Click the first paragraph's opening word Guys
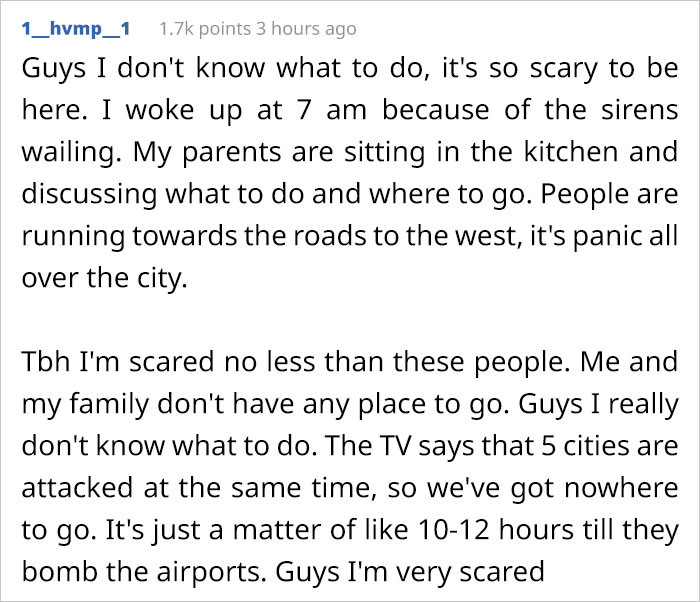The image size is (700, 602). coord(54,69)
